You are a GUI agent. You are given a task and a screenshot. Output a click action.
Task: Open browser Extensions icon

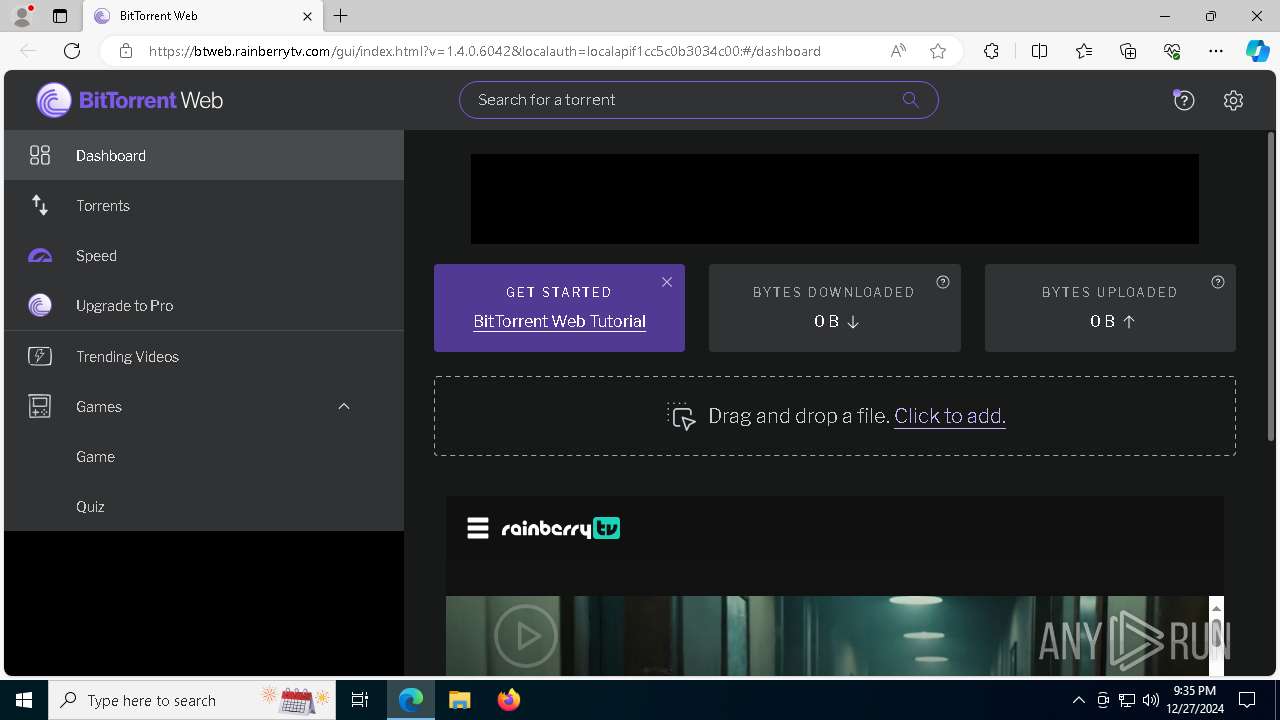pos(991,51)
